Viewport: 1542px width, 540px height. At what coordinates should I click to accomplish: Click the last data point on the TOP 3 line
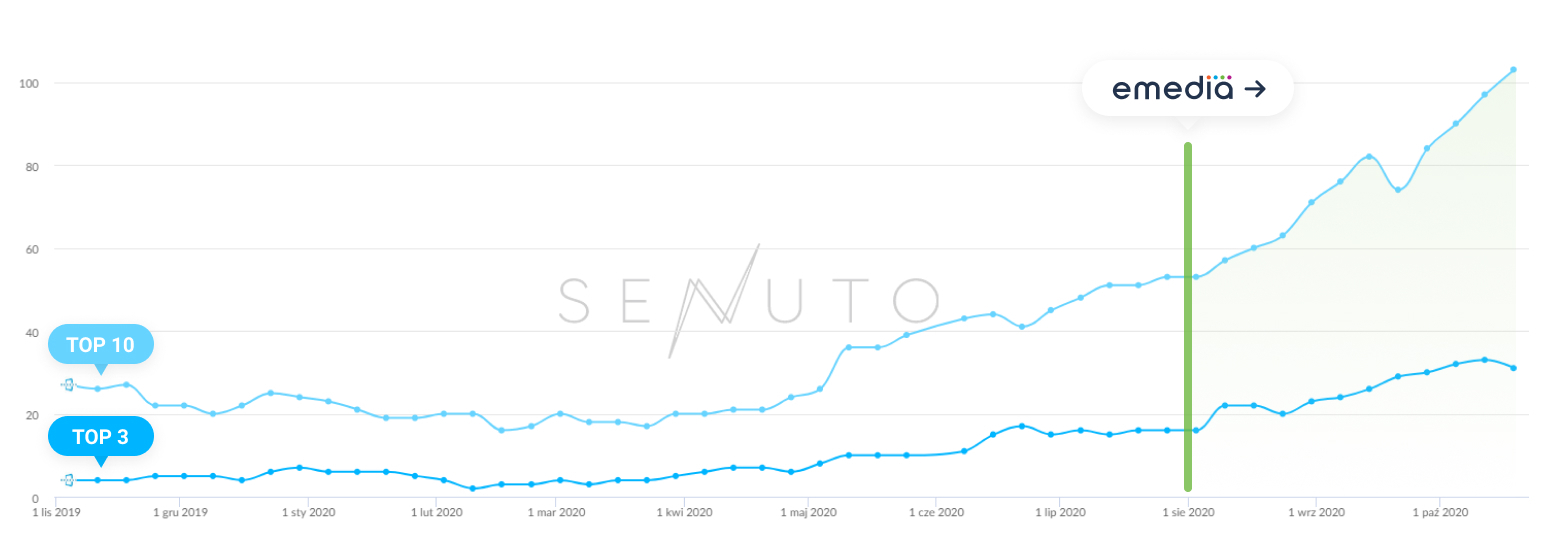click(x=1513, y=368)
